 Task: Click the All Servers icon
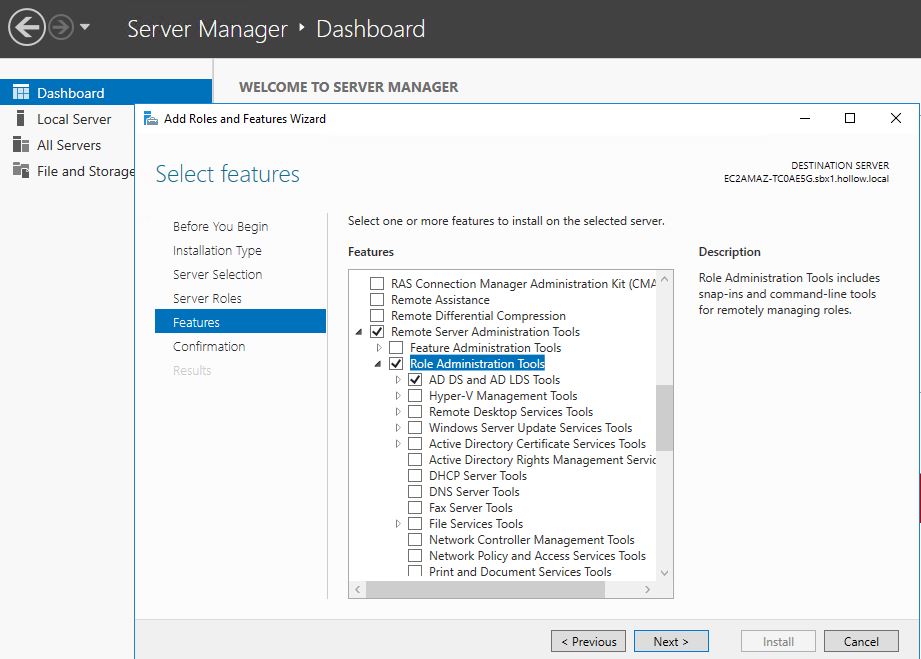[21, 145]
